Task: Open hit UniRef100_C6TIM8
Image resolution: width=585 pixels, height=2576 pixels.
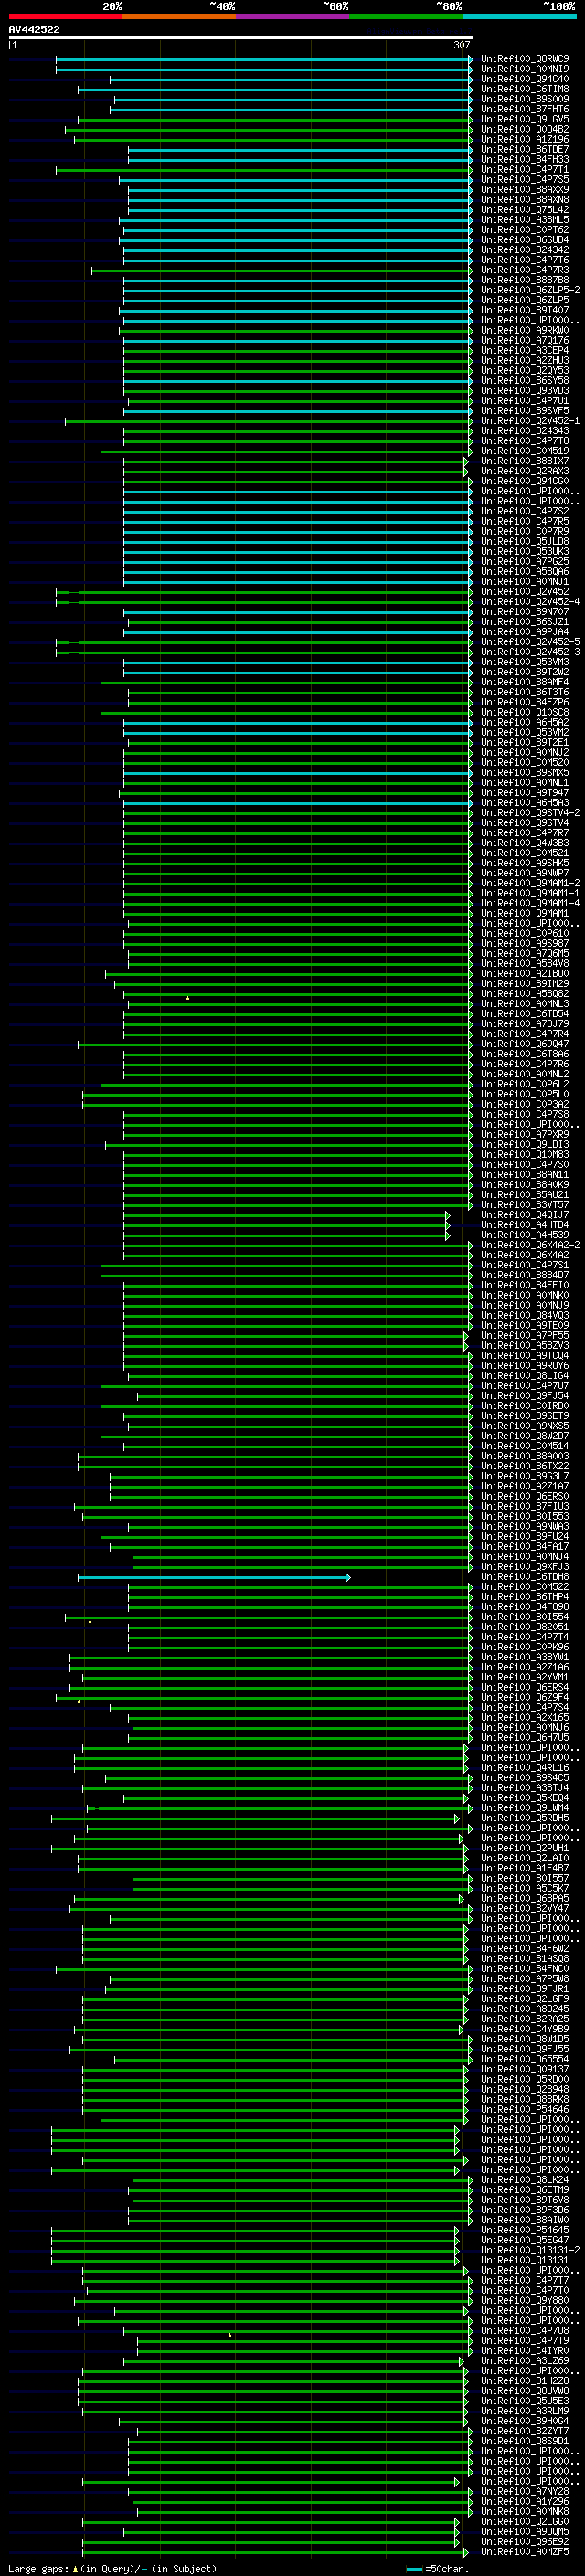Action: (x=525, y=89)
